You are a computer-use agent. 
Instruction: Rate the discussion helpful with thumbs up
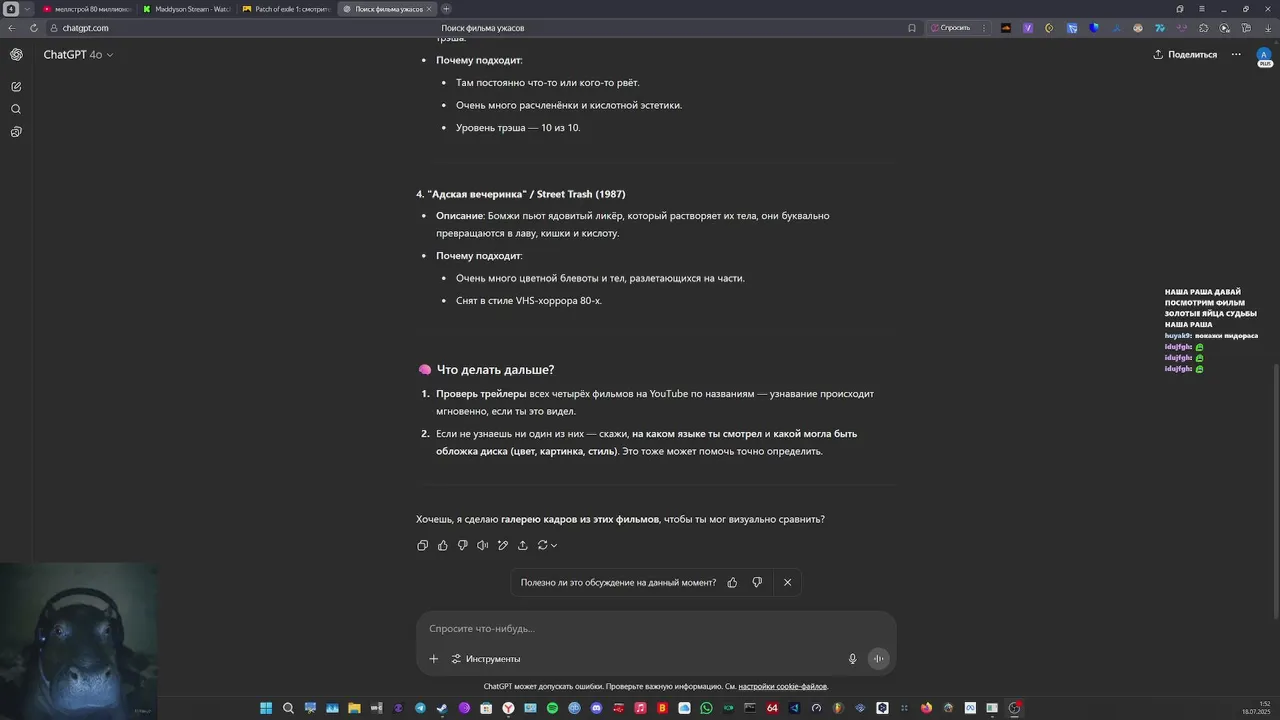tap(732, 582)
